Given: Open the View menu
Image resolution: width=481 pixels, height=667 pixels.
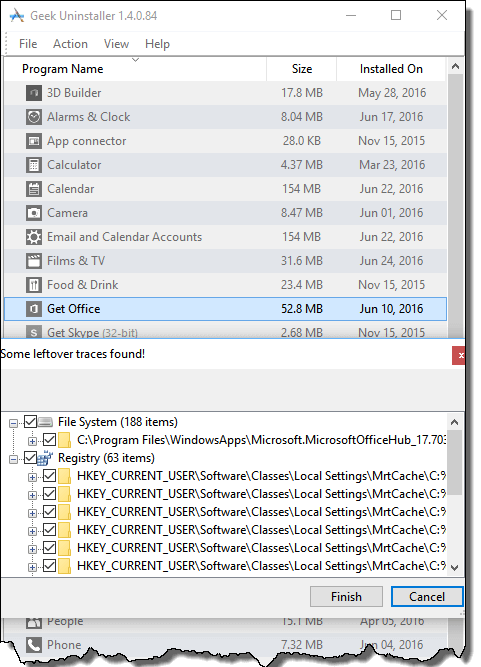Looking at the screenshot, I should coord(116,44).
